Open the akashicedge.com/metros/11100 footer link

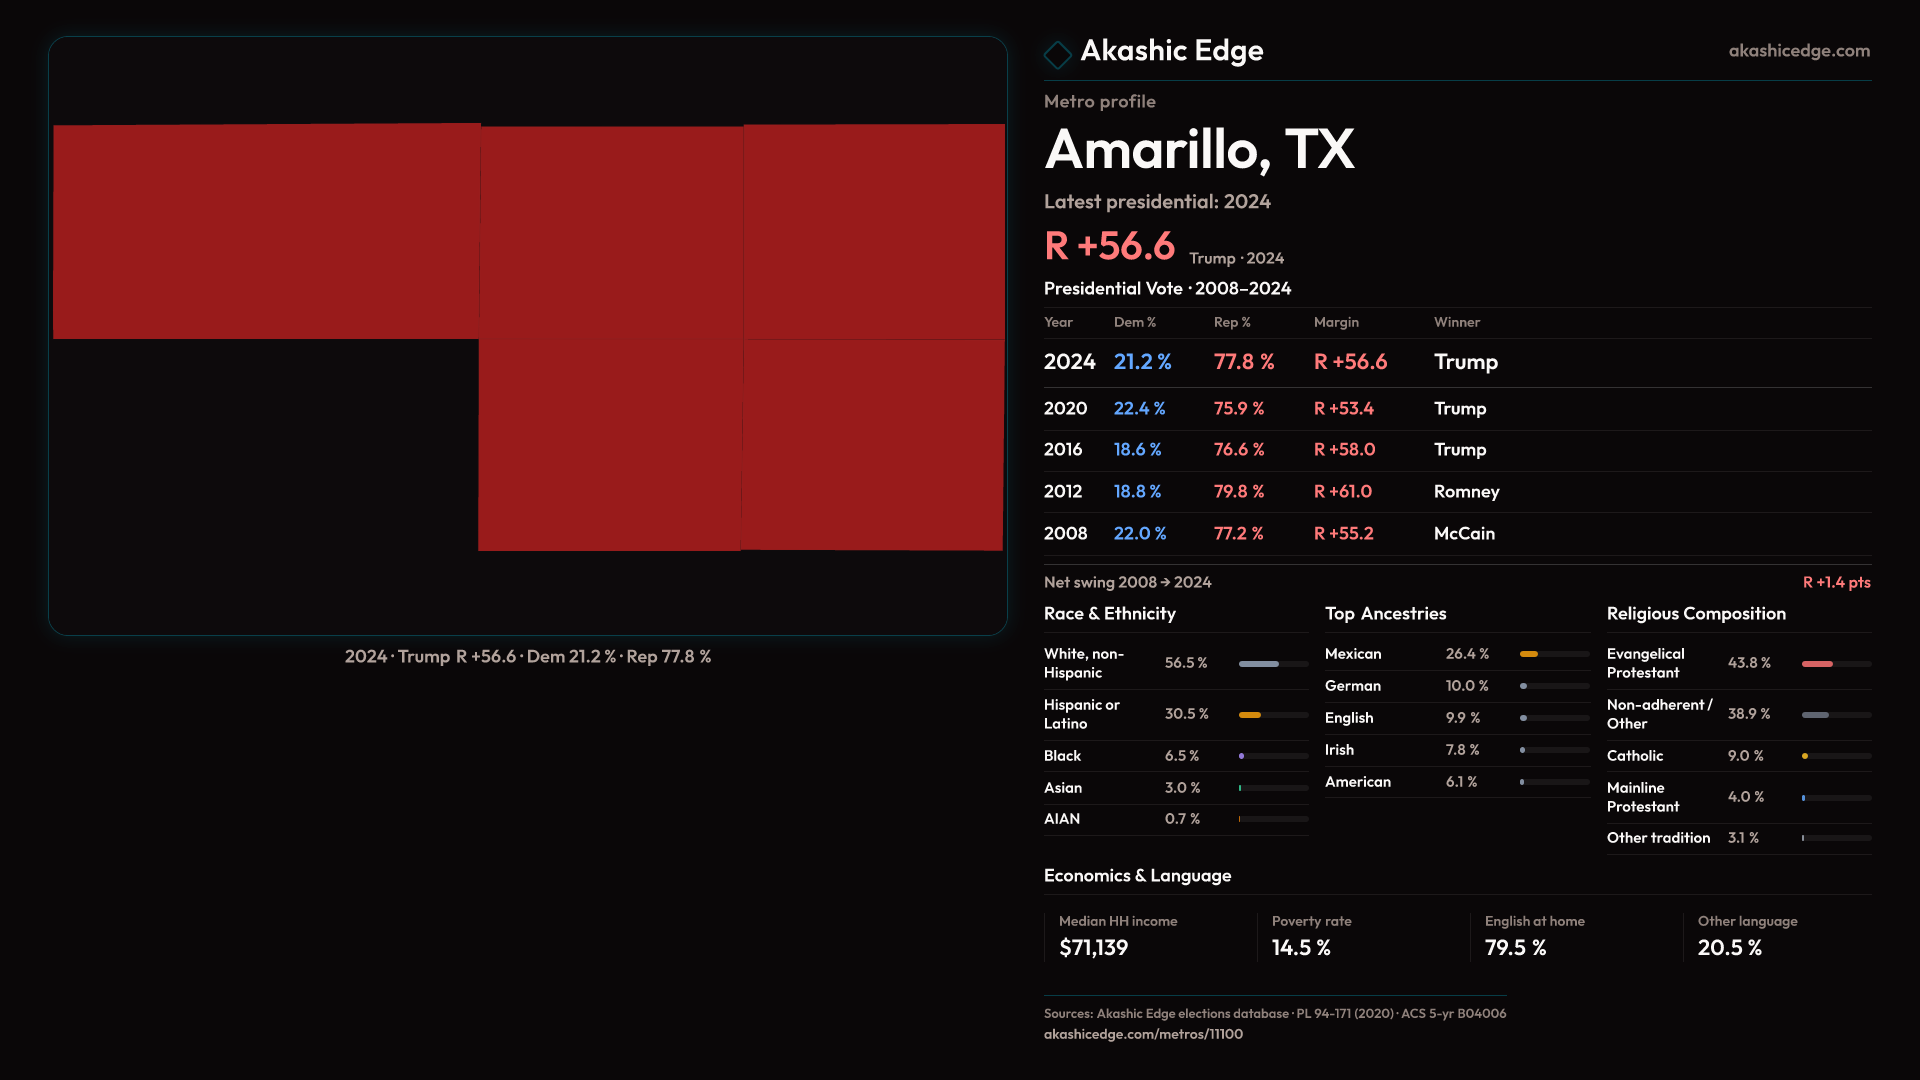pyautogui.click(x=1143, y=1034)
